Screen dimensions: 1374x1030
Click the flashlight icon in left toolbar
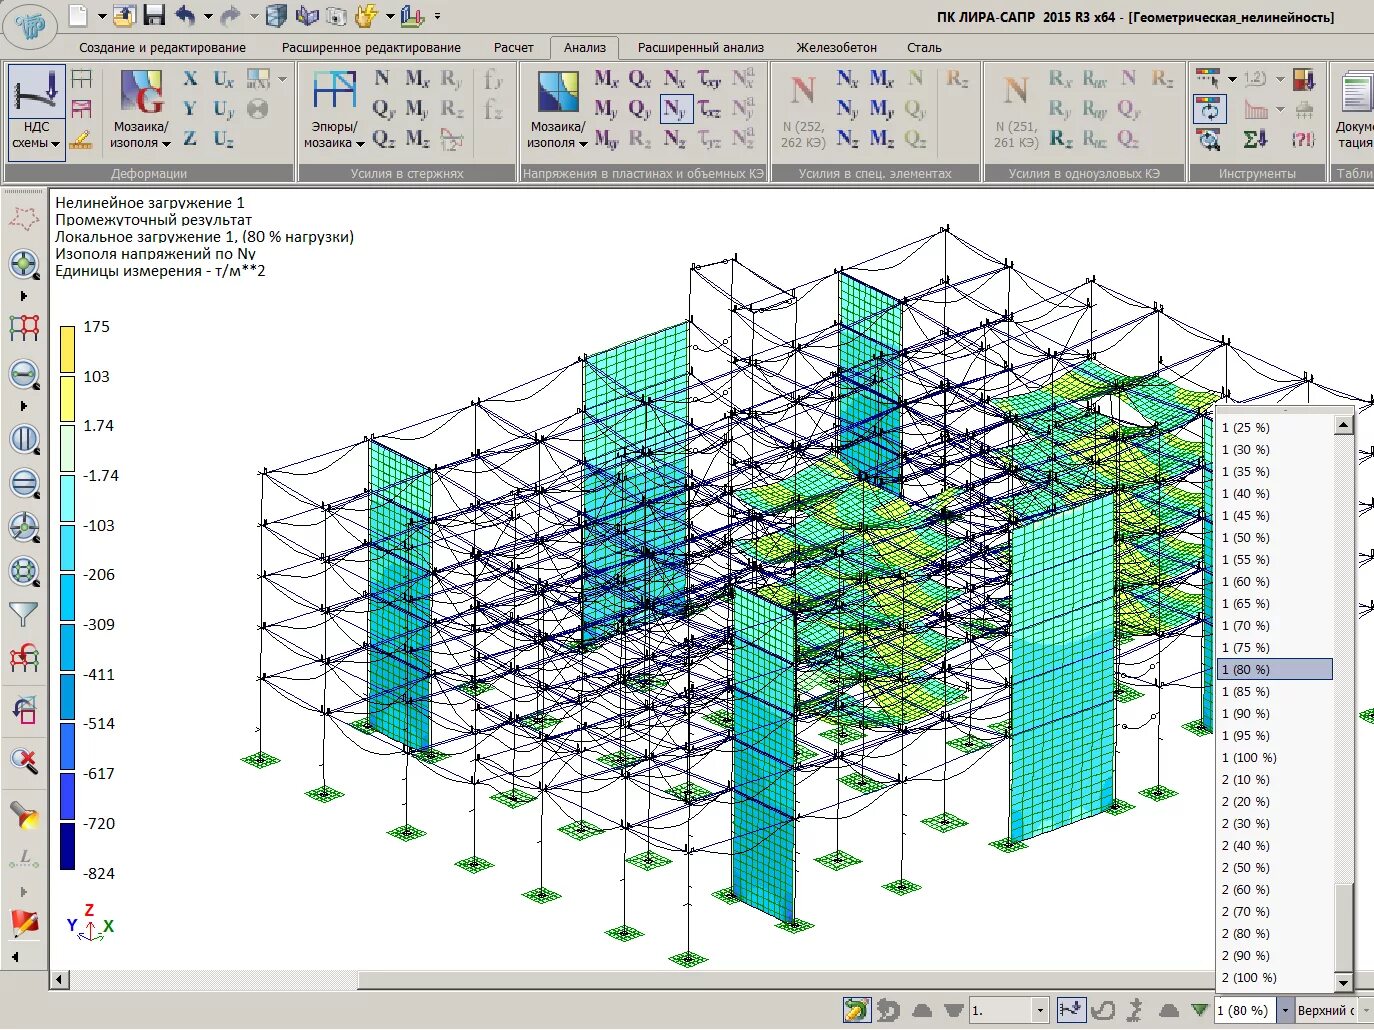pos(24,815)
